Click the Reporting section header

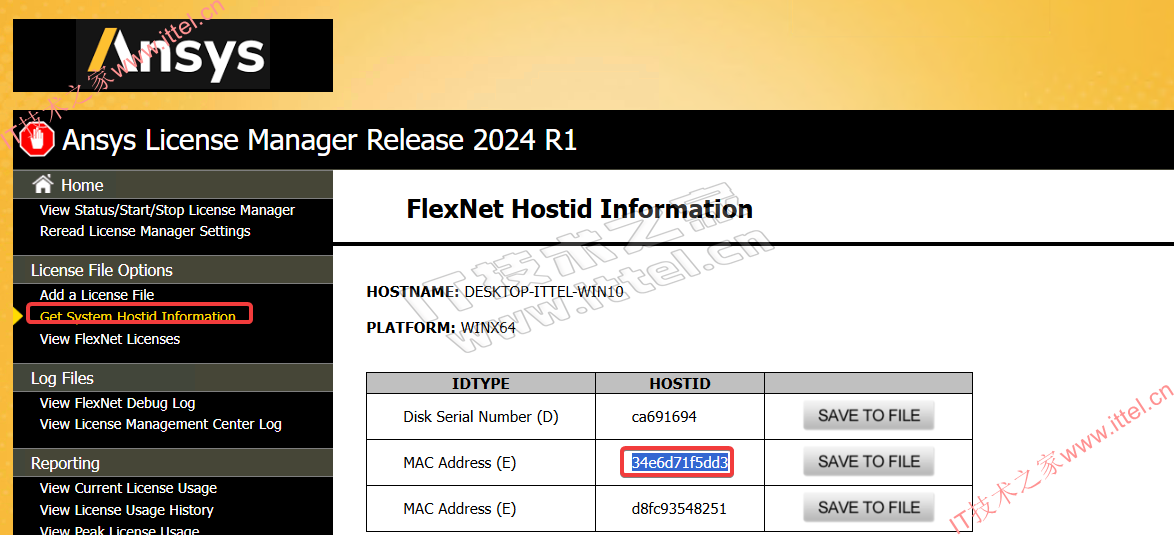pyautogui.click(x=173, y=463)
